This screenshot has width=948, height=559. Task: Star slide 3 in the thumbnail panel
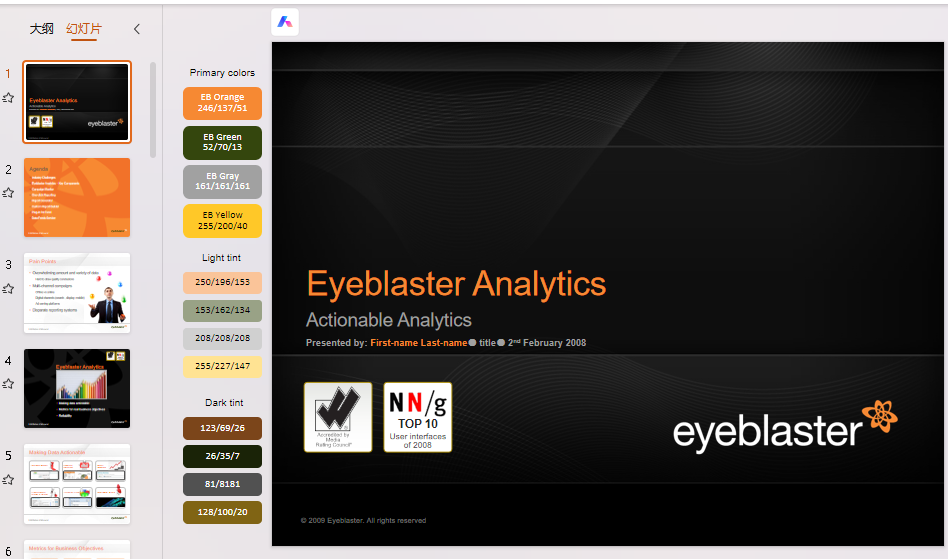tap(8, 289)
